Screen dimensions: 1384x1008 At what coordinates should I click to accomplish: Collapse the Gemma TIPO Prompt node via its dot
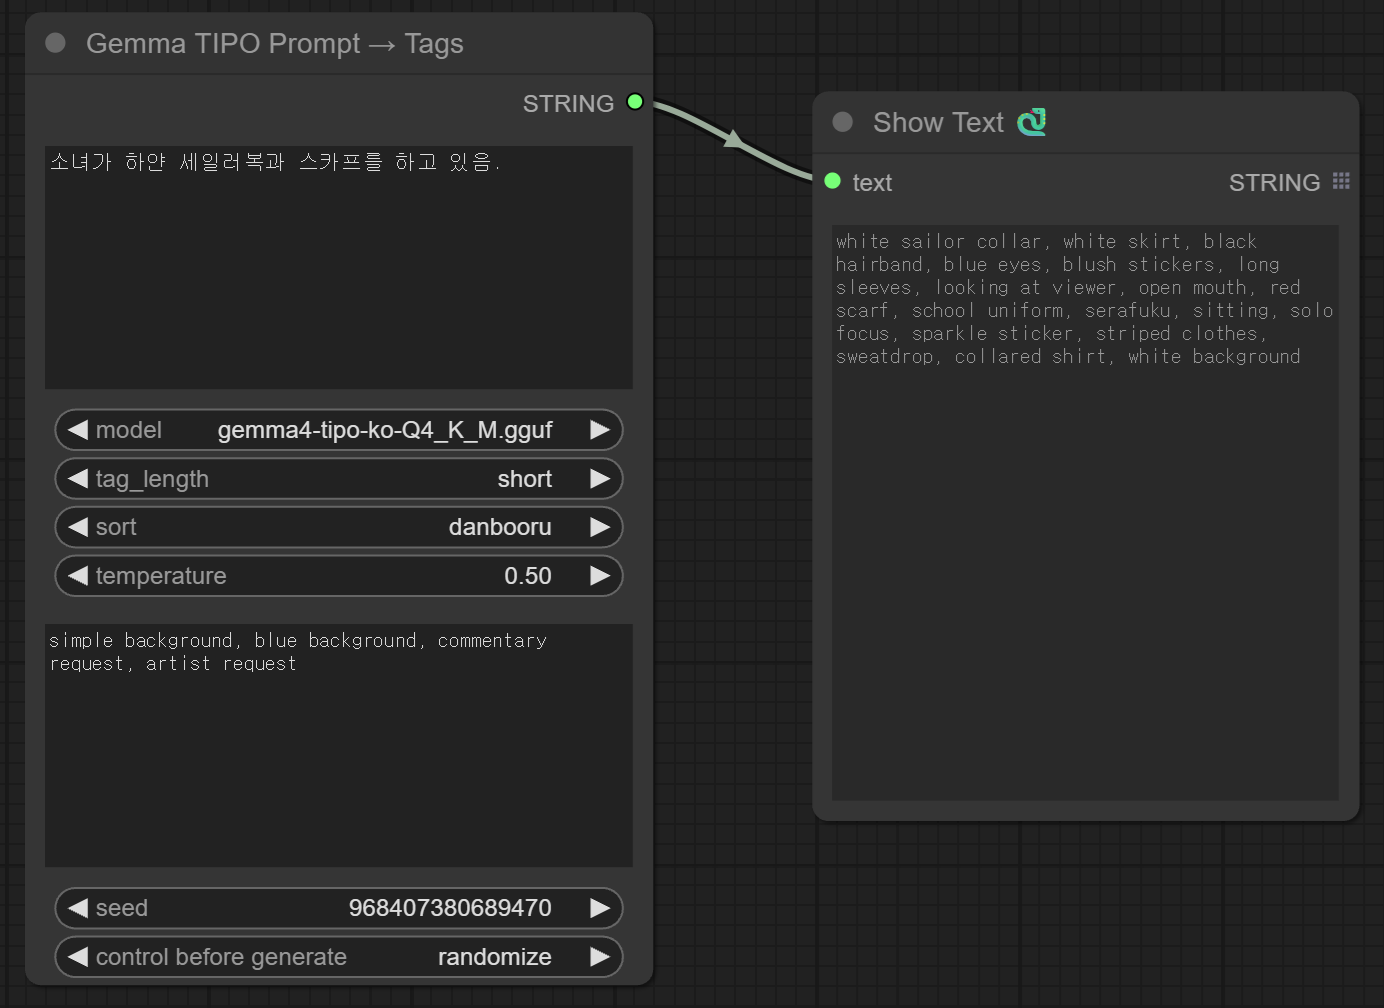click(56, 43)
